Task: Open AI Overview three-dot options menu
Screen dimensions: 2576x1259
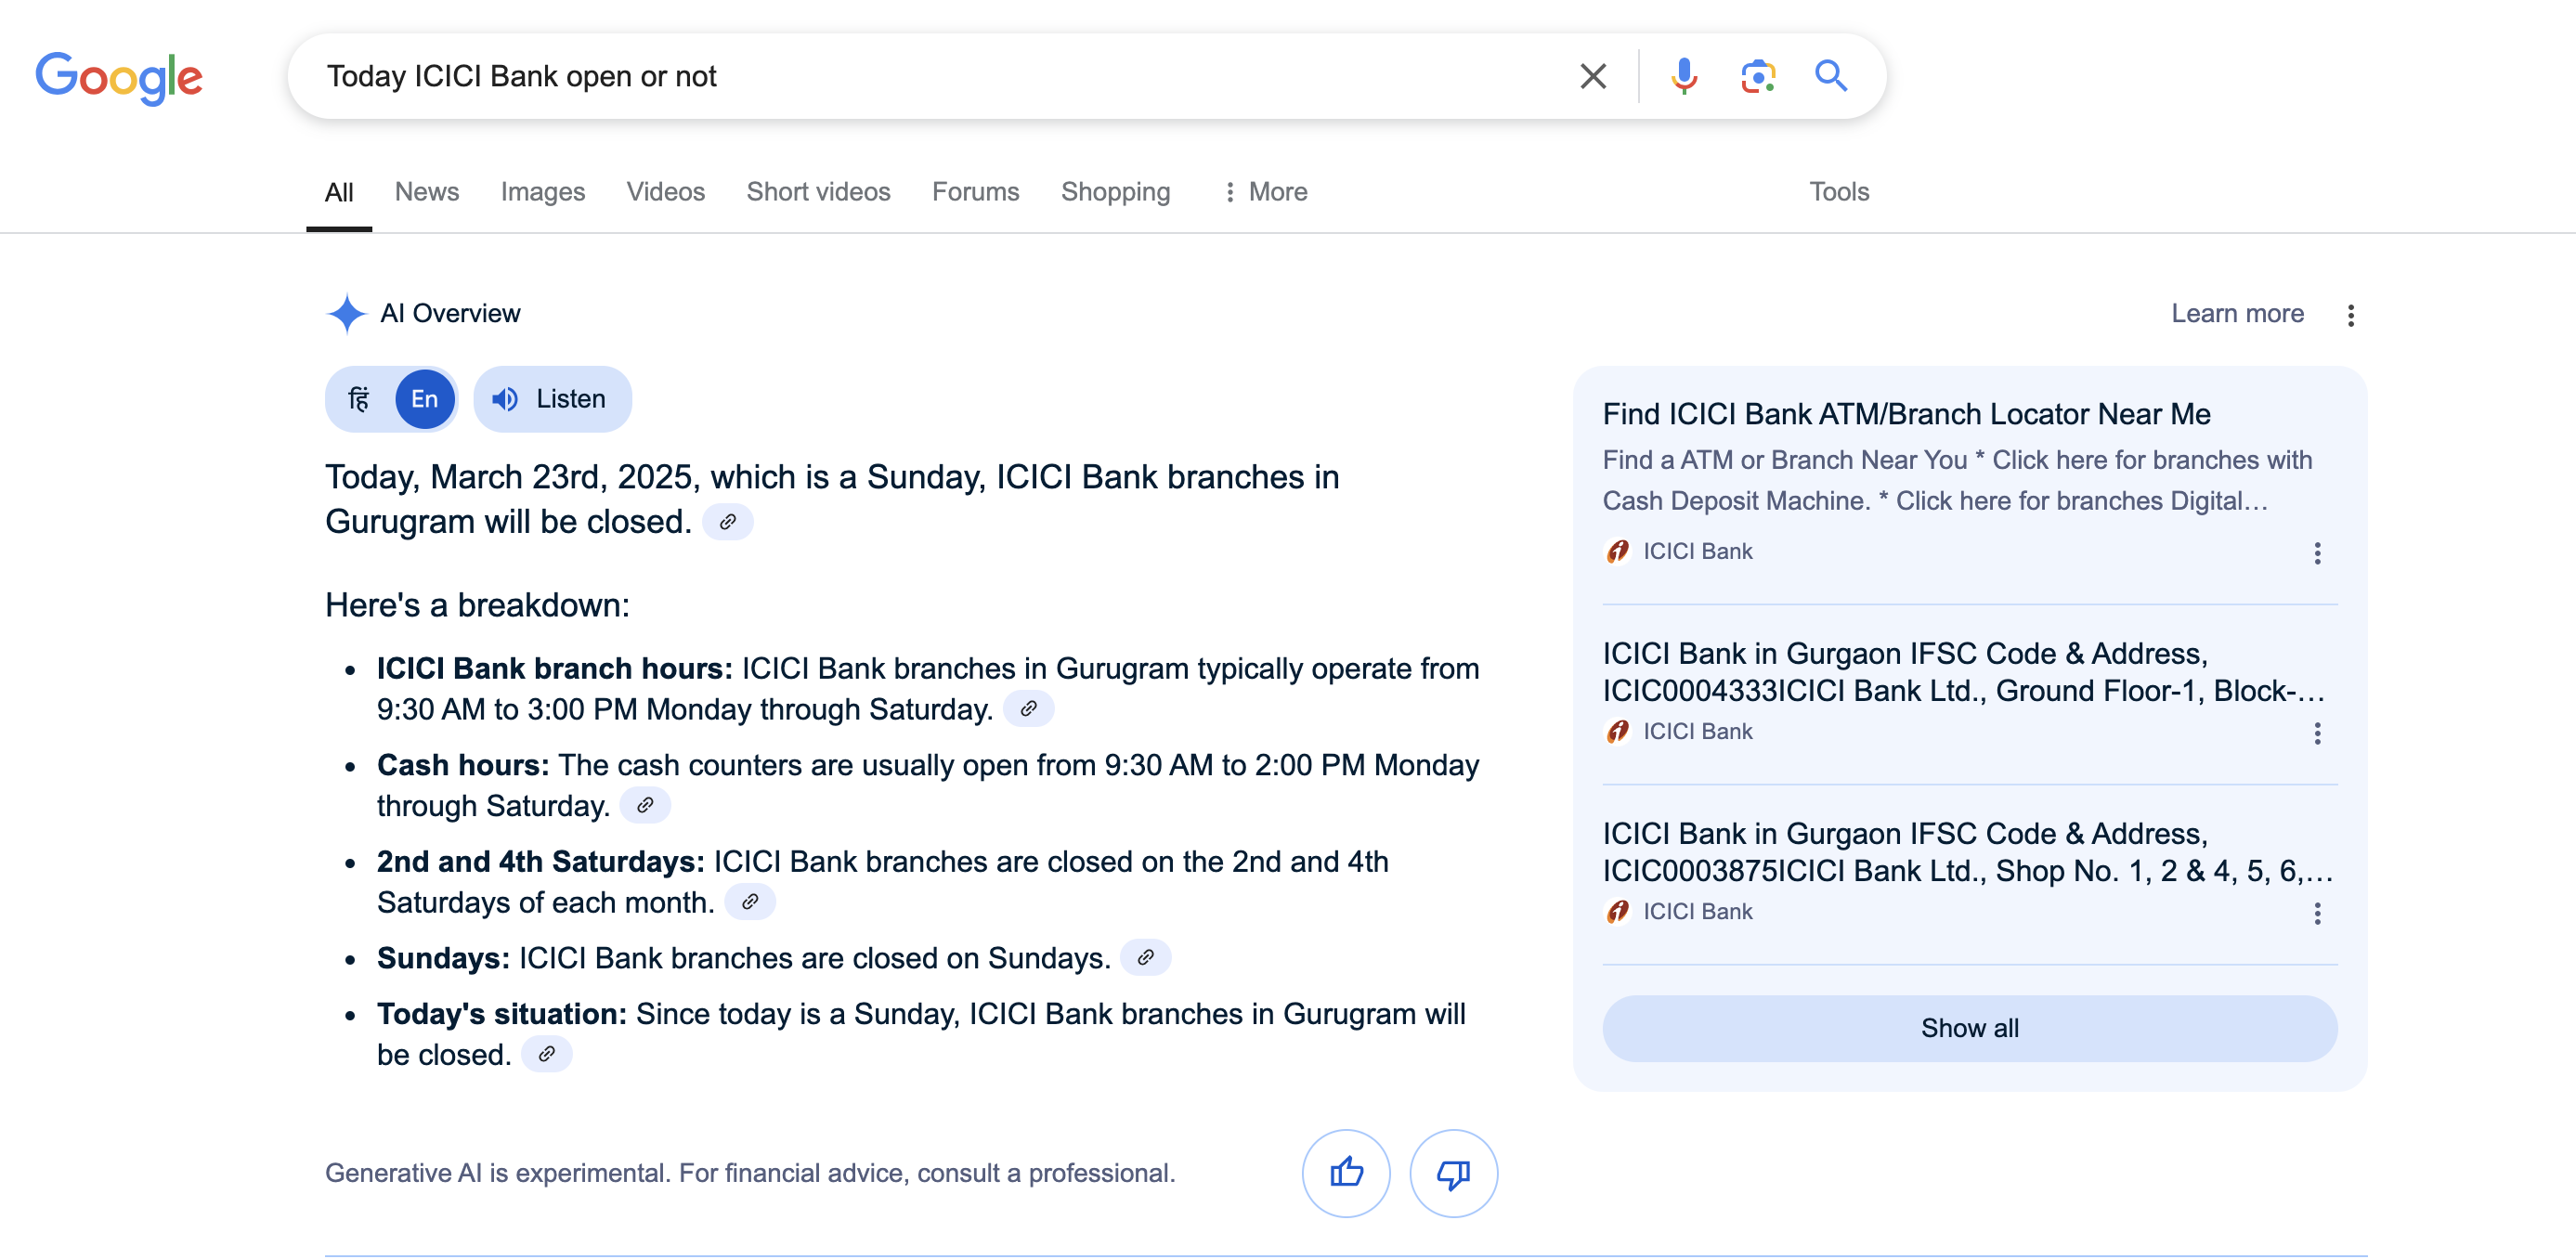Action: tap(2350, 315)
